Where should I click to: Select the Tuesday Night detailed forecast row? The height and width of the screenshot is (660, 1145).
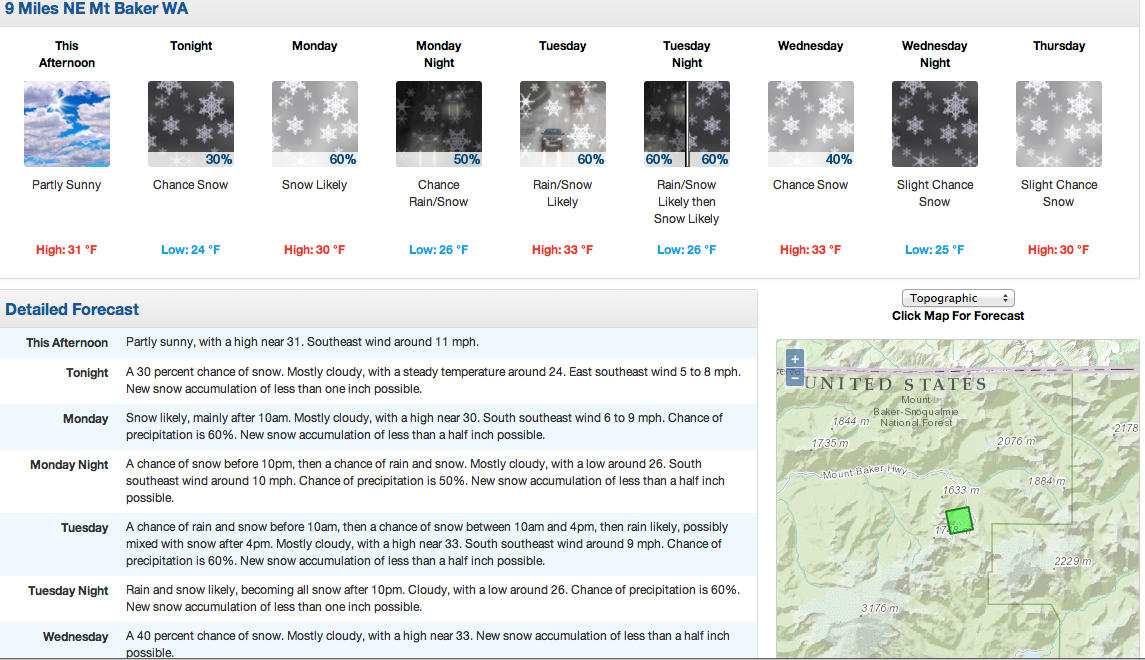[x=378, y=599]
